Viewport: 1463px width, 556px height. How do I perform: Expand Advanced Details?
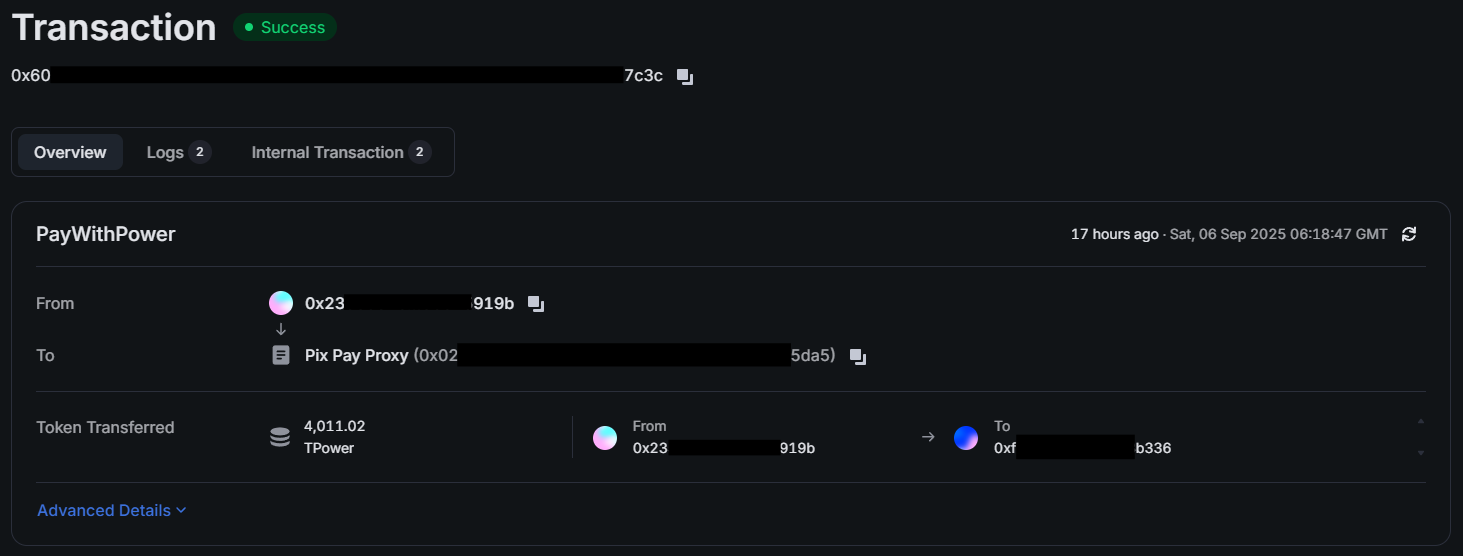112,510
